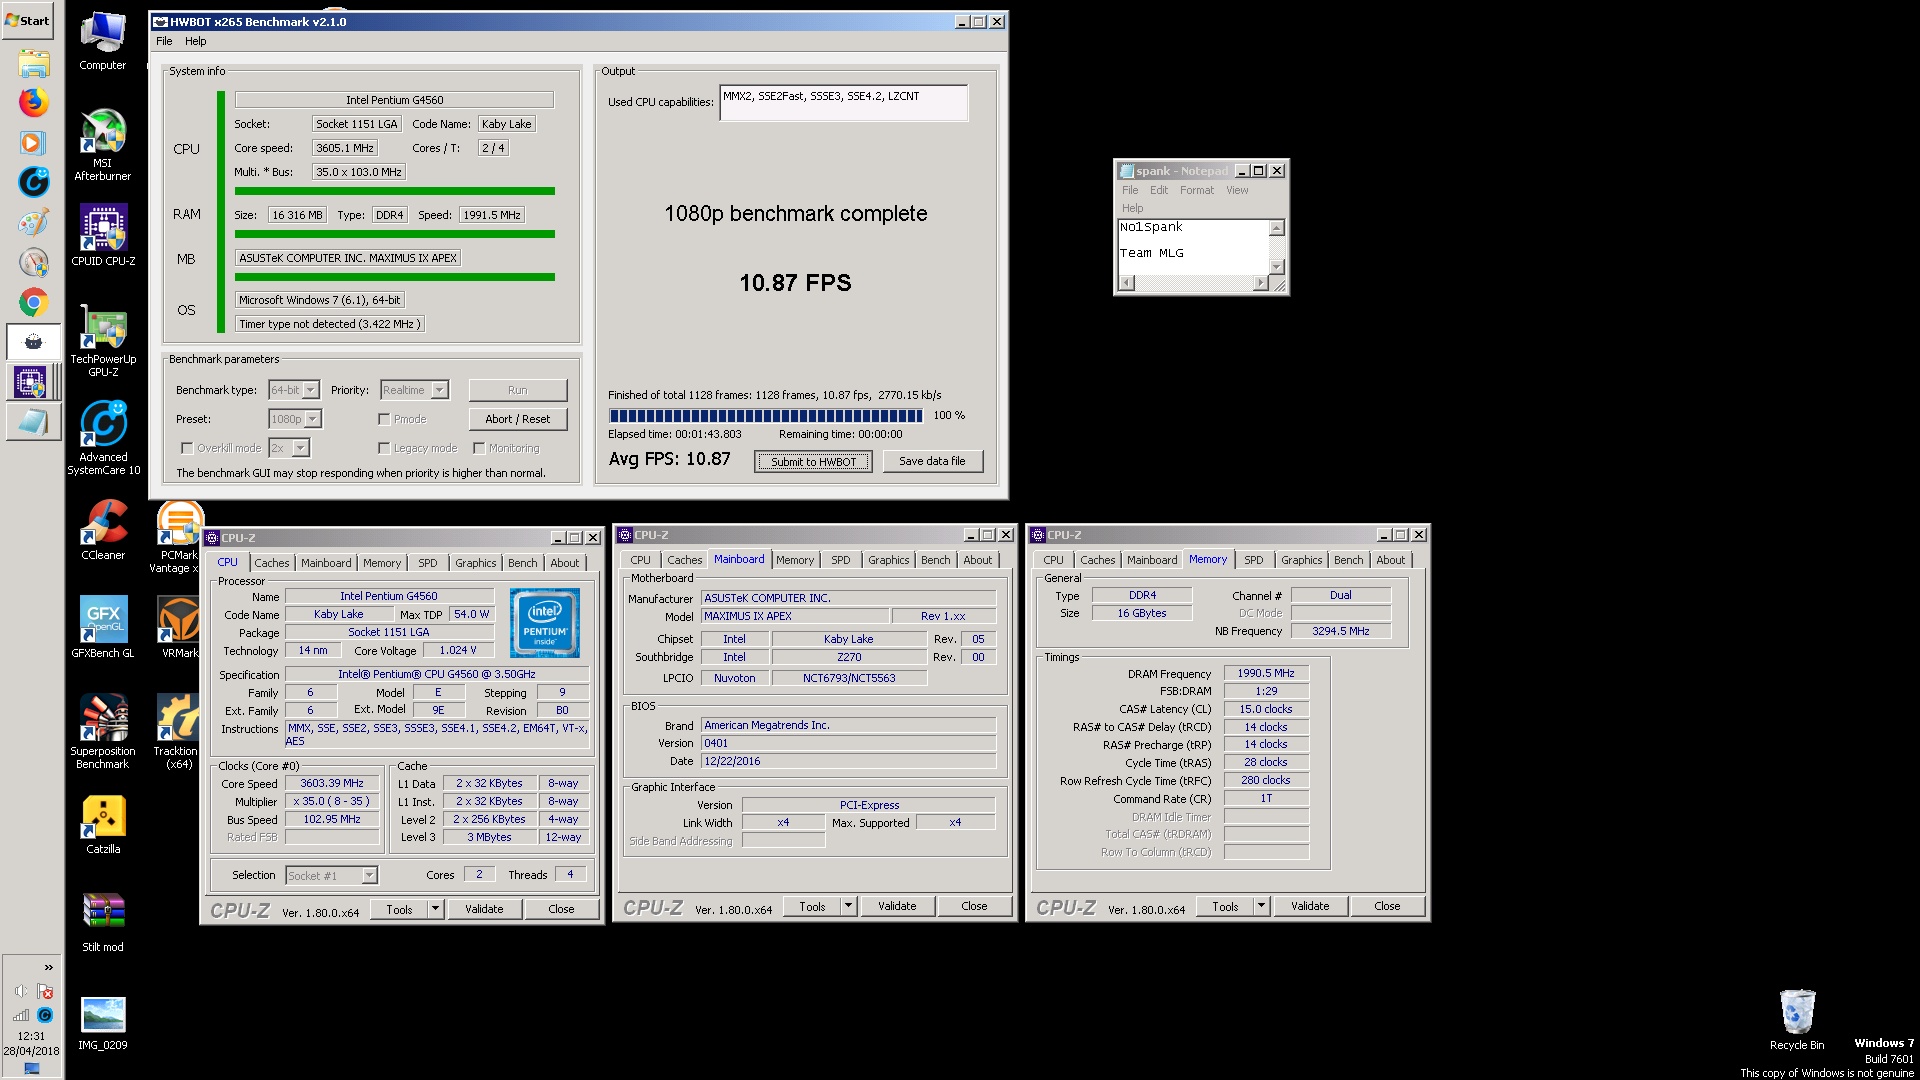Open Stilt mod archive icon

click(x=103, y=922)
